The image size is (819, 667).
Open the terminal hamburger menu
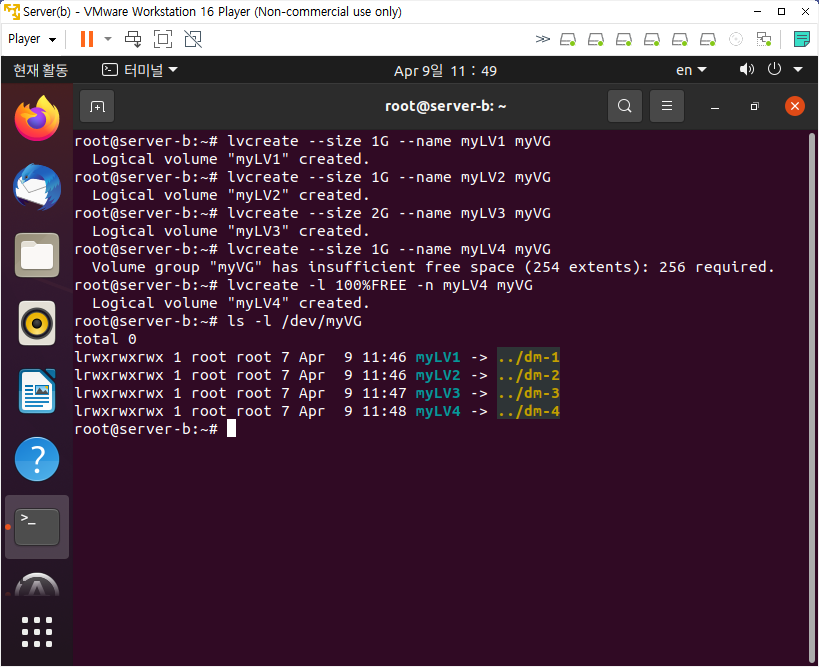(666, 106)
